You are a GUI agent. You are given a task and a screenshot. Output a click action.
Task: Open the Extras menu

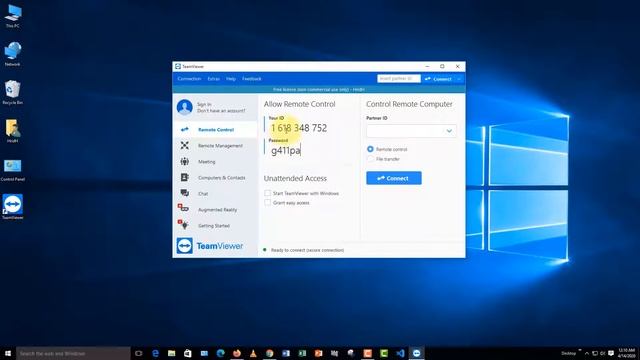pyautogui.click(x=213, y=79)
